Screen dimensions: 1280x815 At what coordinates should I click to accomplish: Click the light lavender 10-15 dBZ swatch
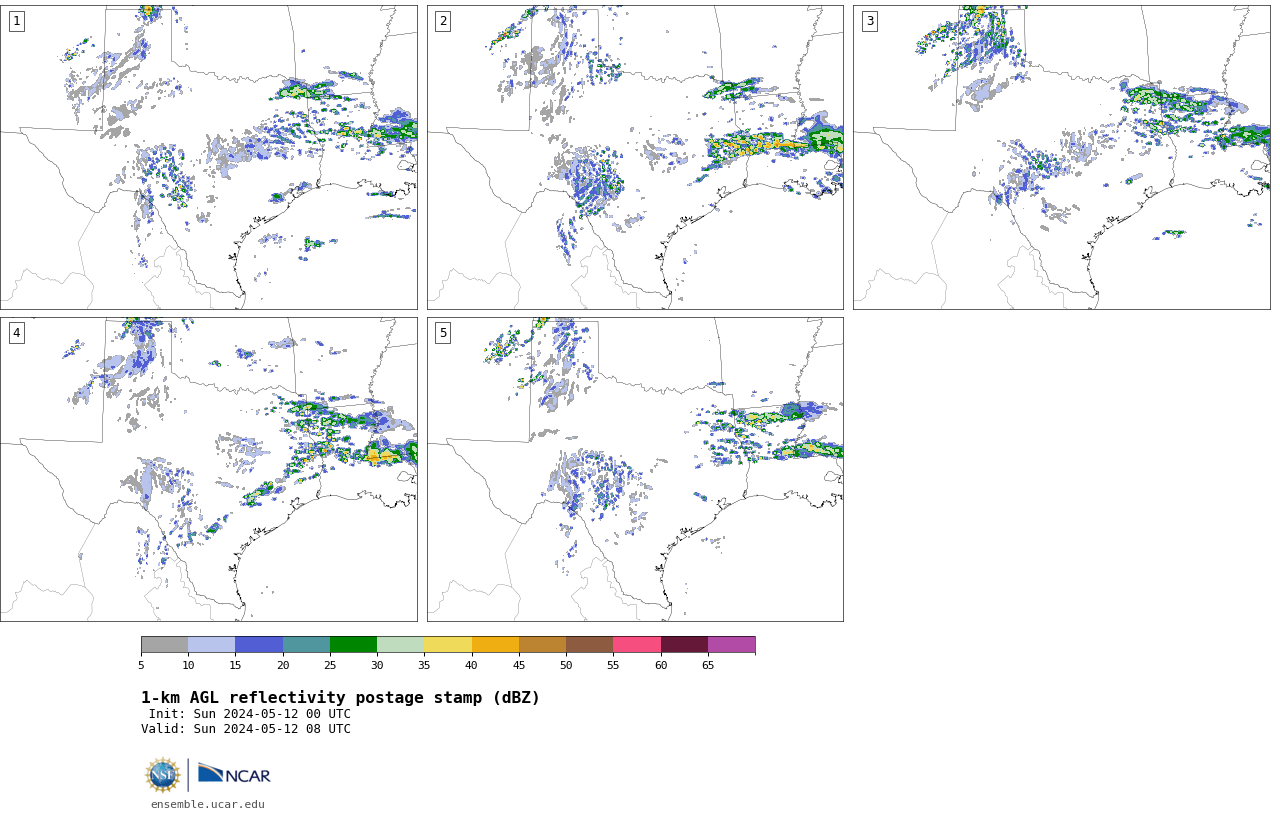coord(211,645)
